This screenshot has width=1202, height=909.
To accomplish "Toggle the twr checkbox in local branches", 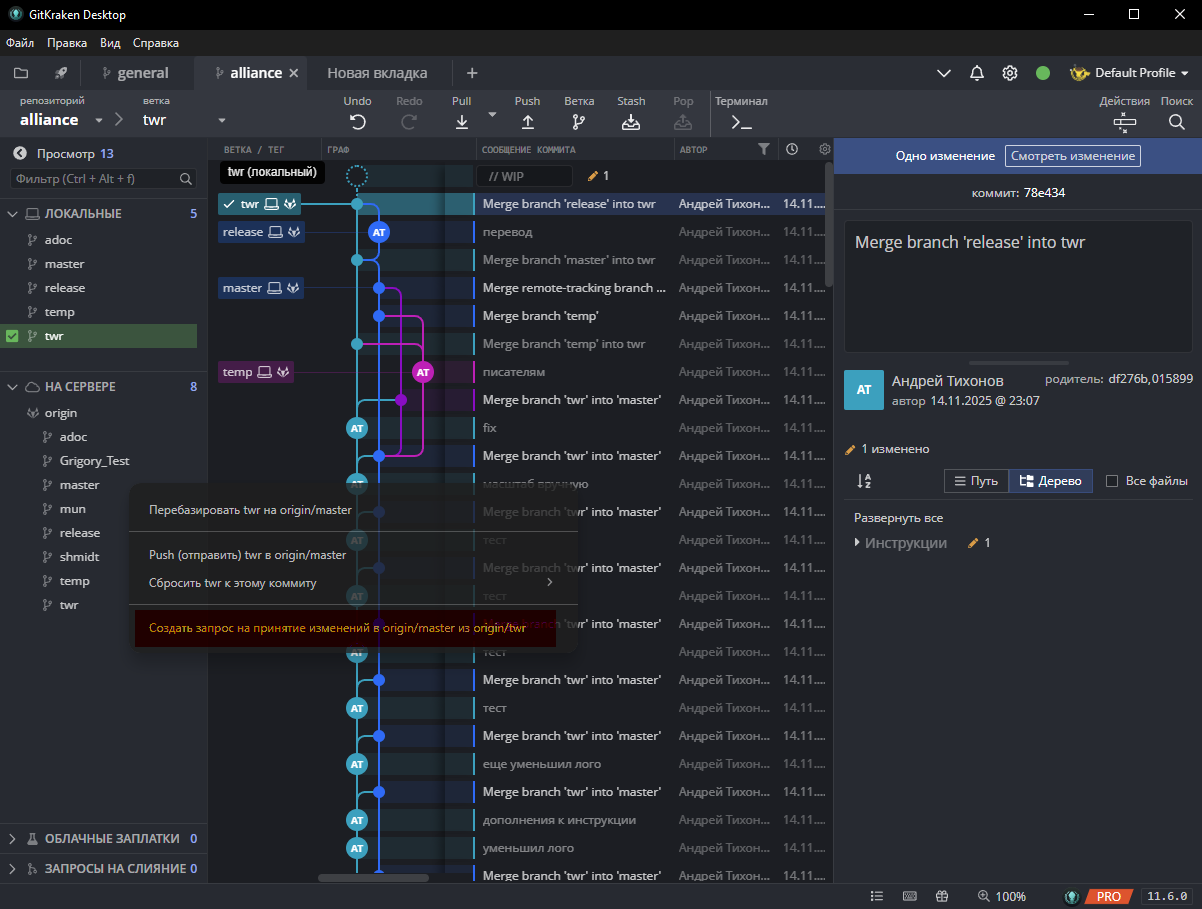I will click(14, 335).
